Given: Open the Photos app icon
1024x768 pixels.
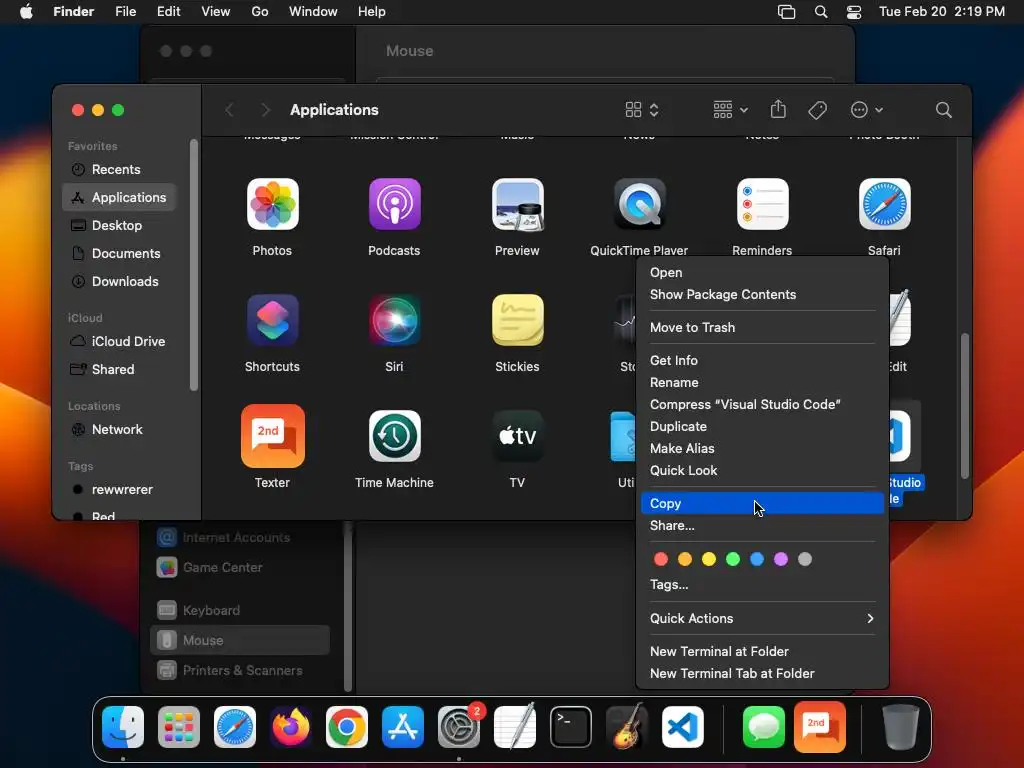Looking at the screenshot, I should 272,204.
